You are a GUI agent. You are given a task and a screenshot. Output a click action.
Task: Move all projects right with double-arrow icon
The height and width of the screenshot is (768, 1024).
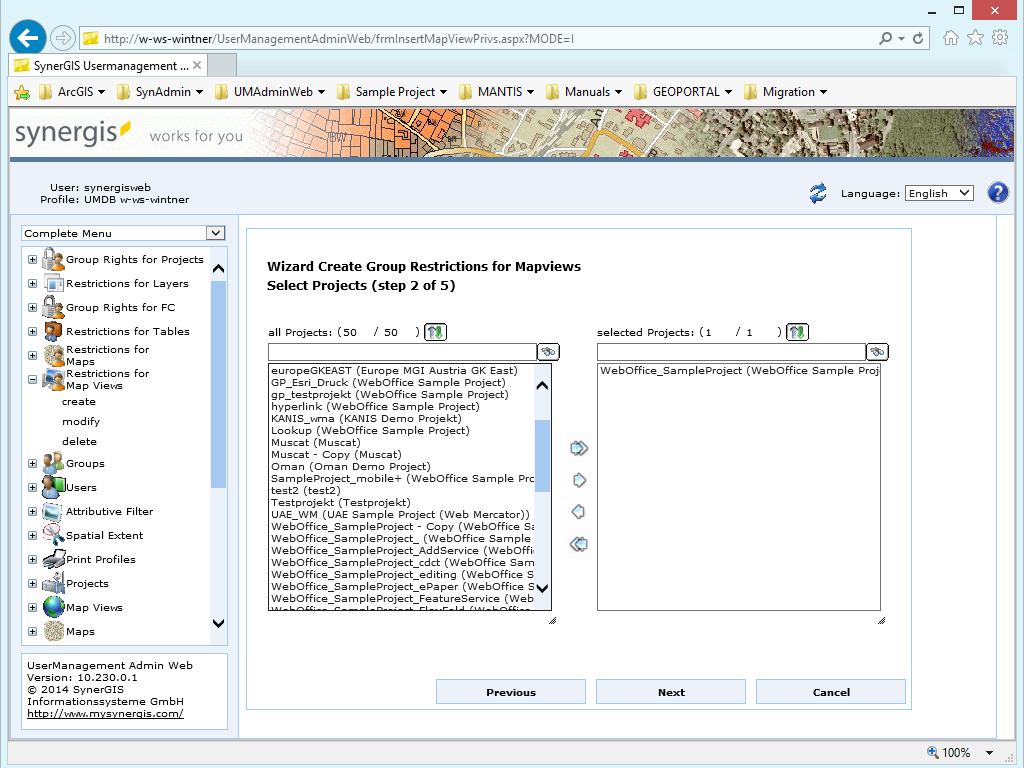pos(578,448)
